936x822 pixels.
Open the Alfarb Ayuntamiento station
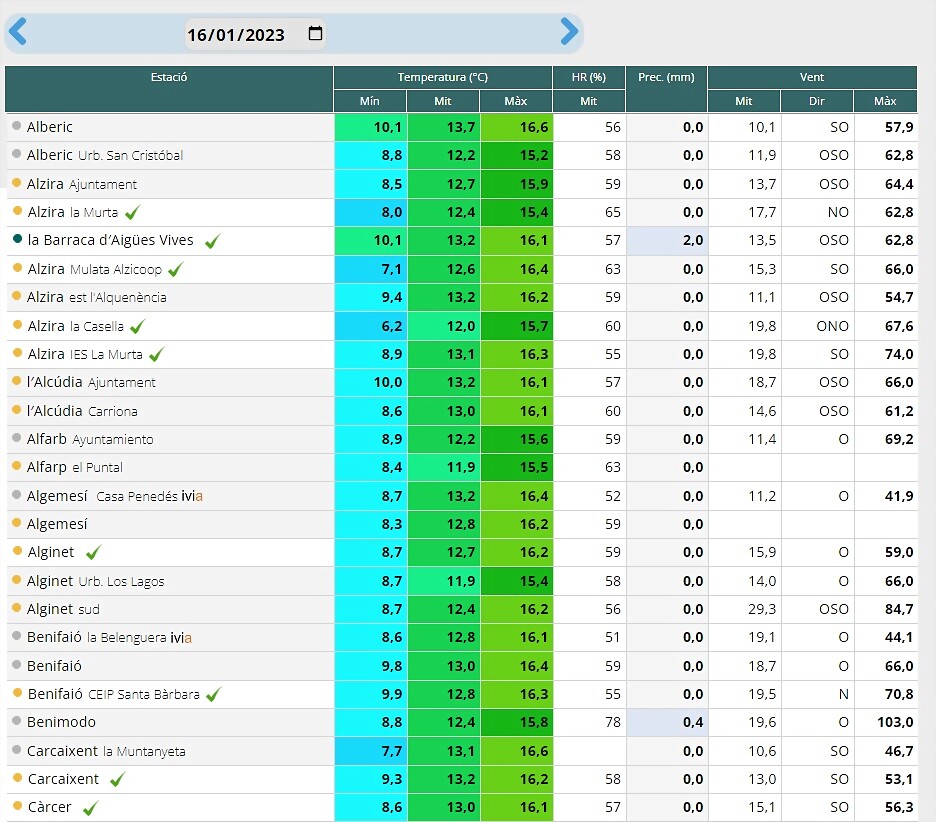[x=90, y=439]
